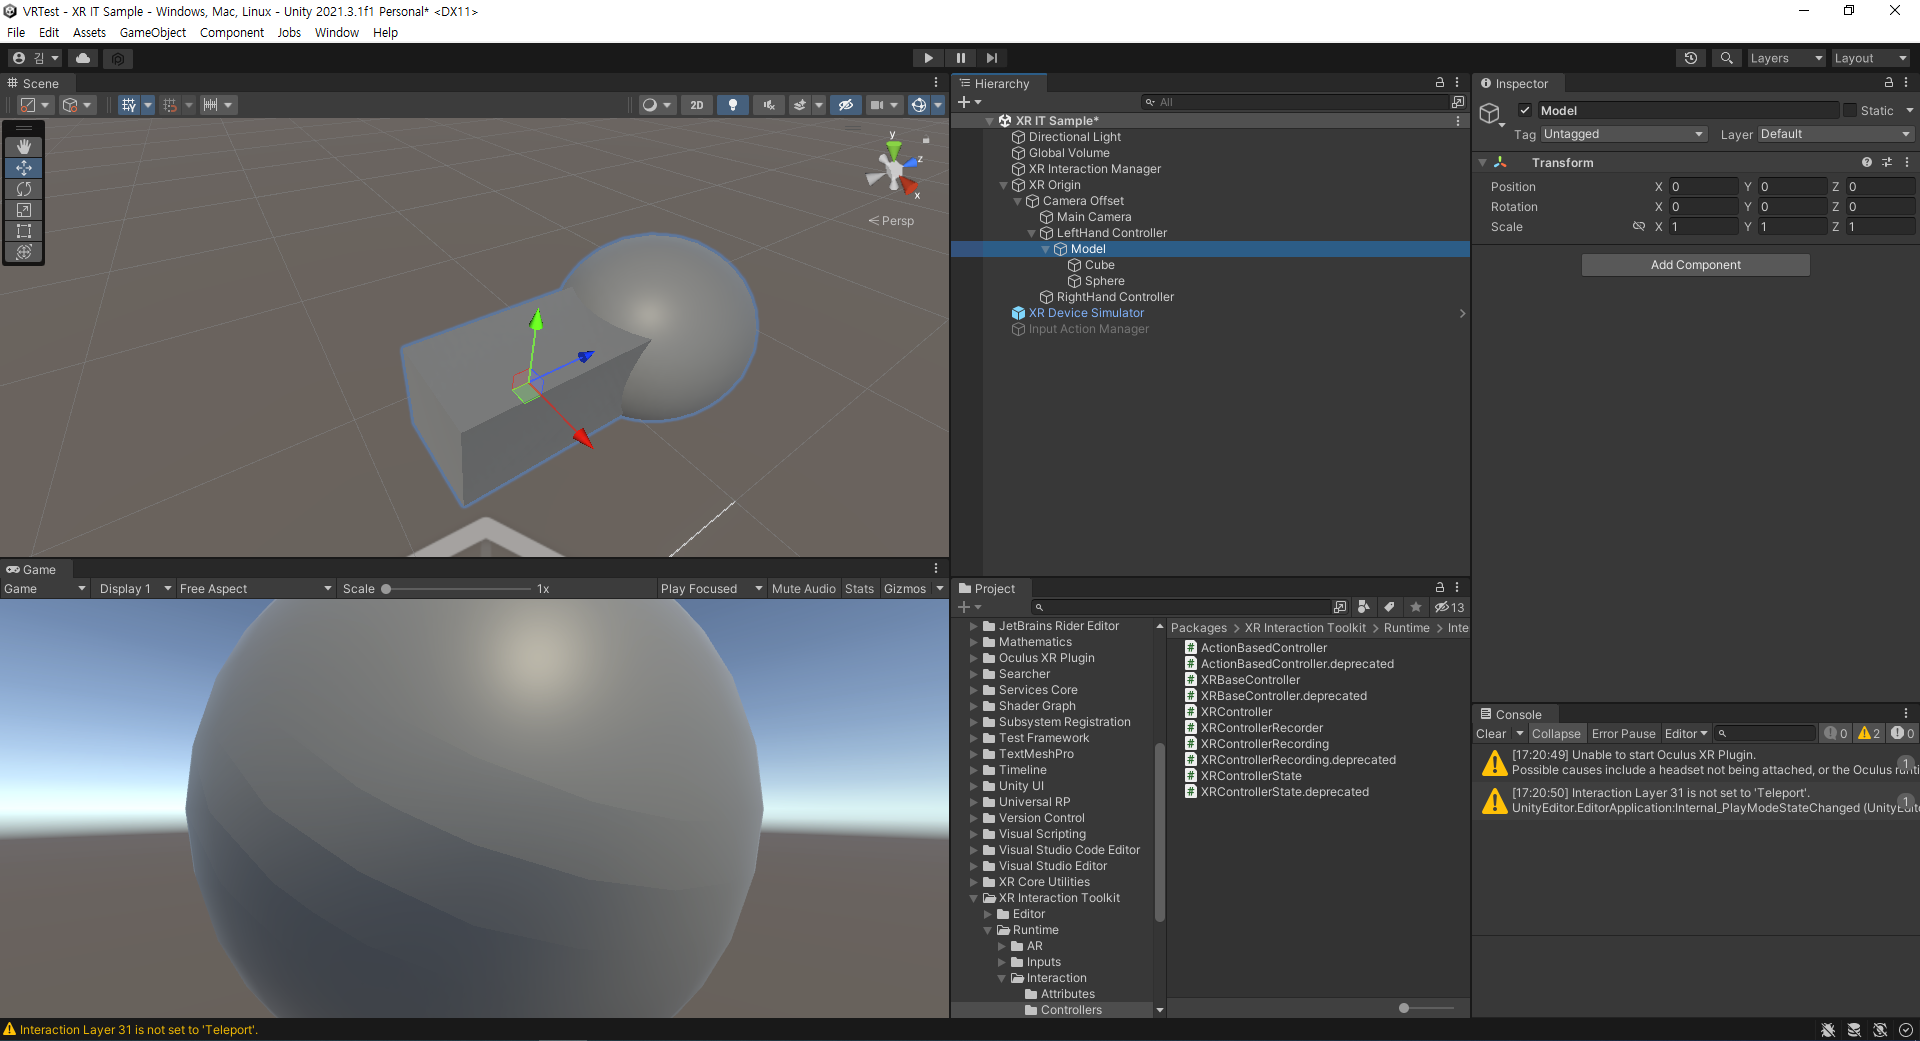Toggle scene lighting bulb
This screenshot has width=1920, height=1041.
coord(733,105)
